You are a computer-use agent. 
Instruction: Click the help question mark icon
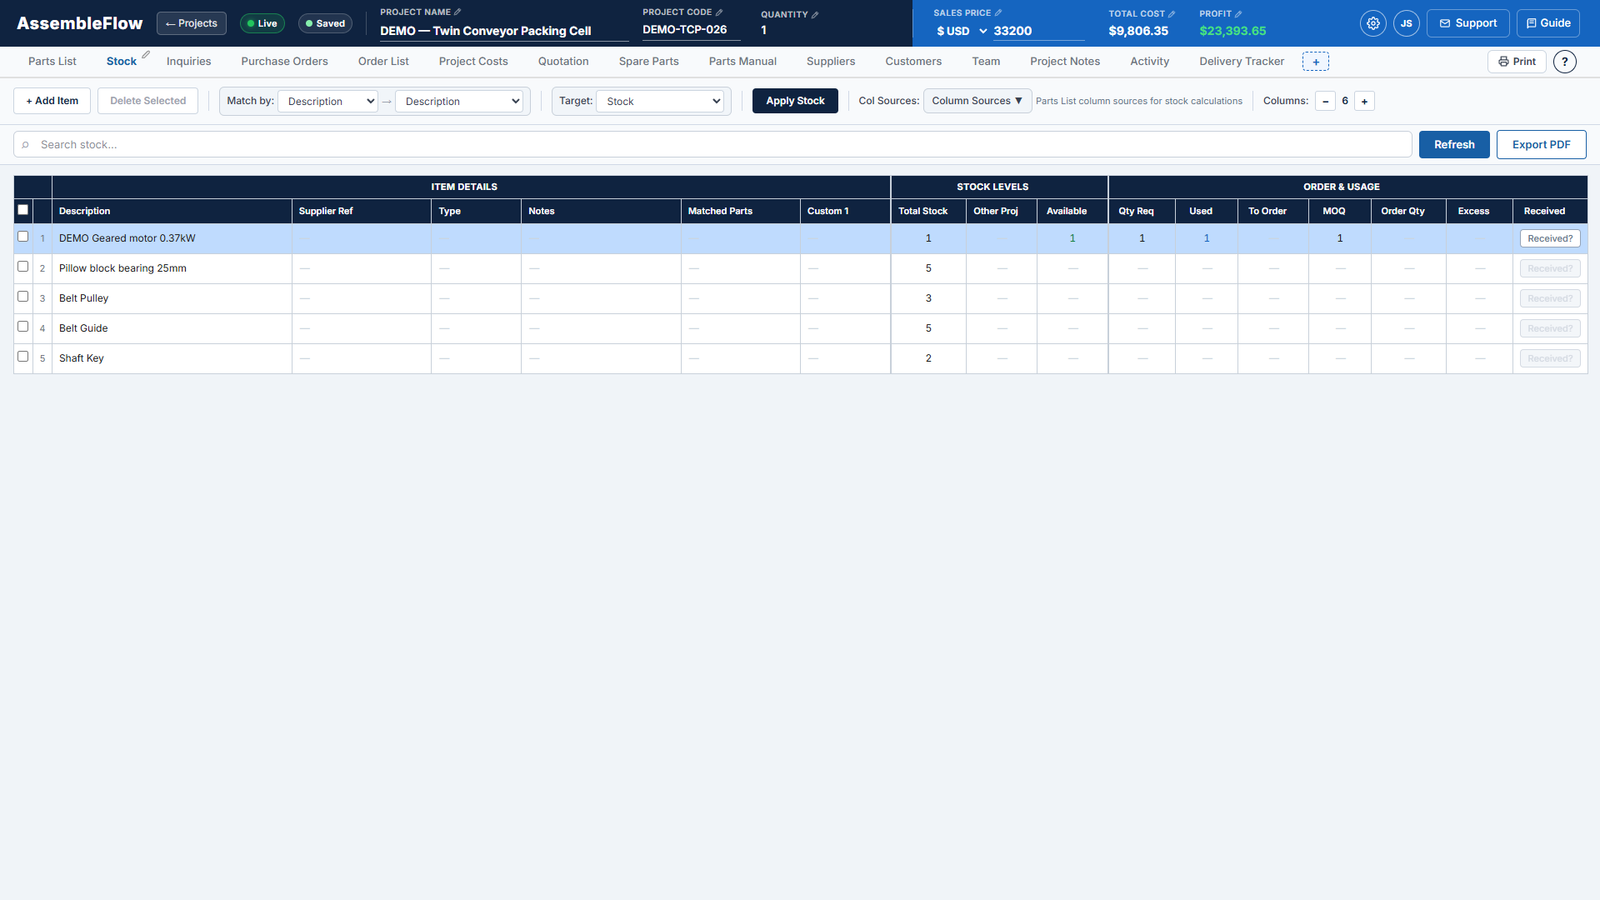point(1565,62)
